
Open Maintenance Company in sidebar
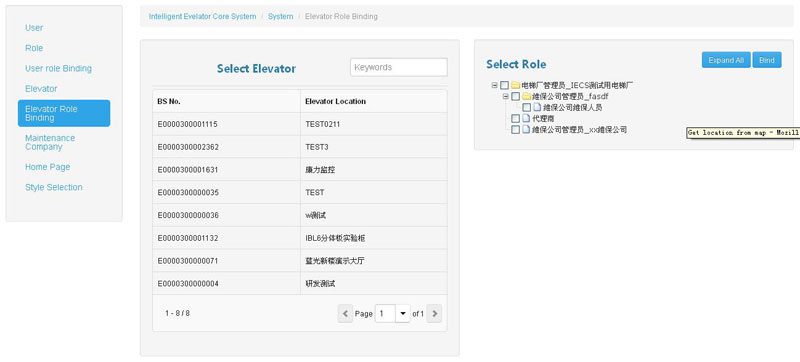tap(50, 142)
